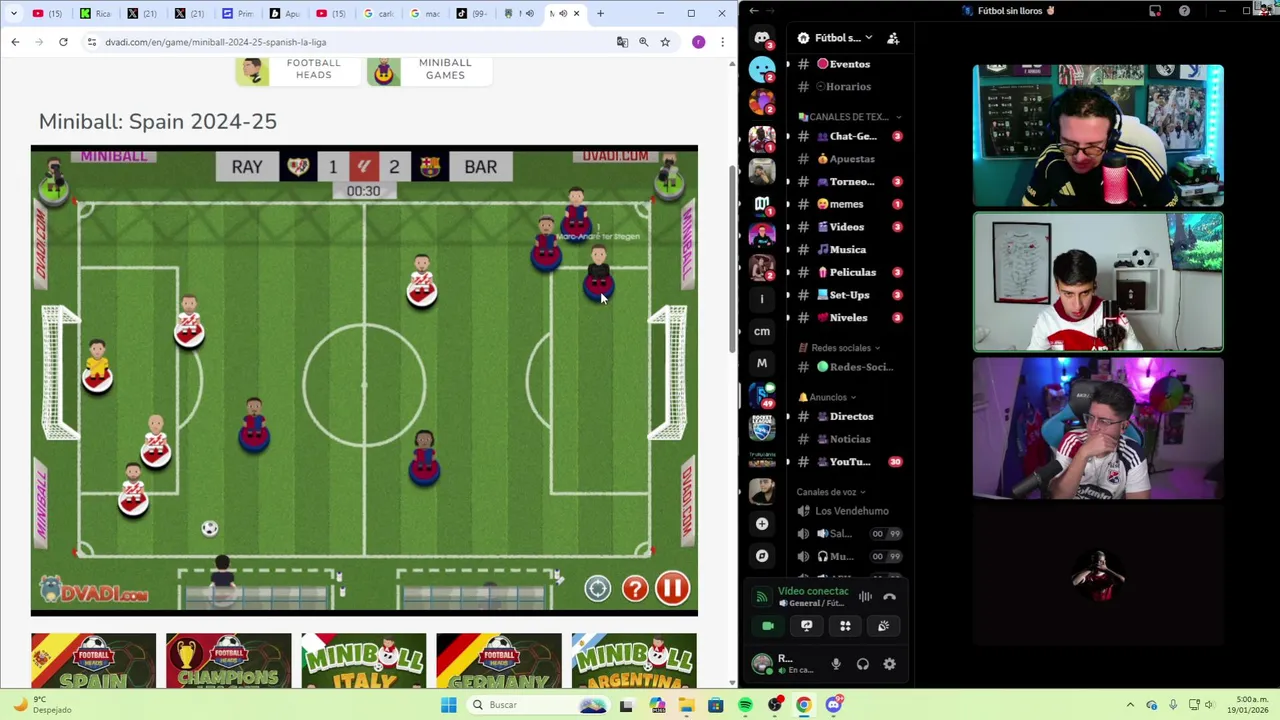The image size is (1280, 720).
Task: Switch to the Google 'carlc' tab
Action: pyautogui.click(x=378, y=14)
